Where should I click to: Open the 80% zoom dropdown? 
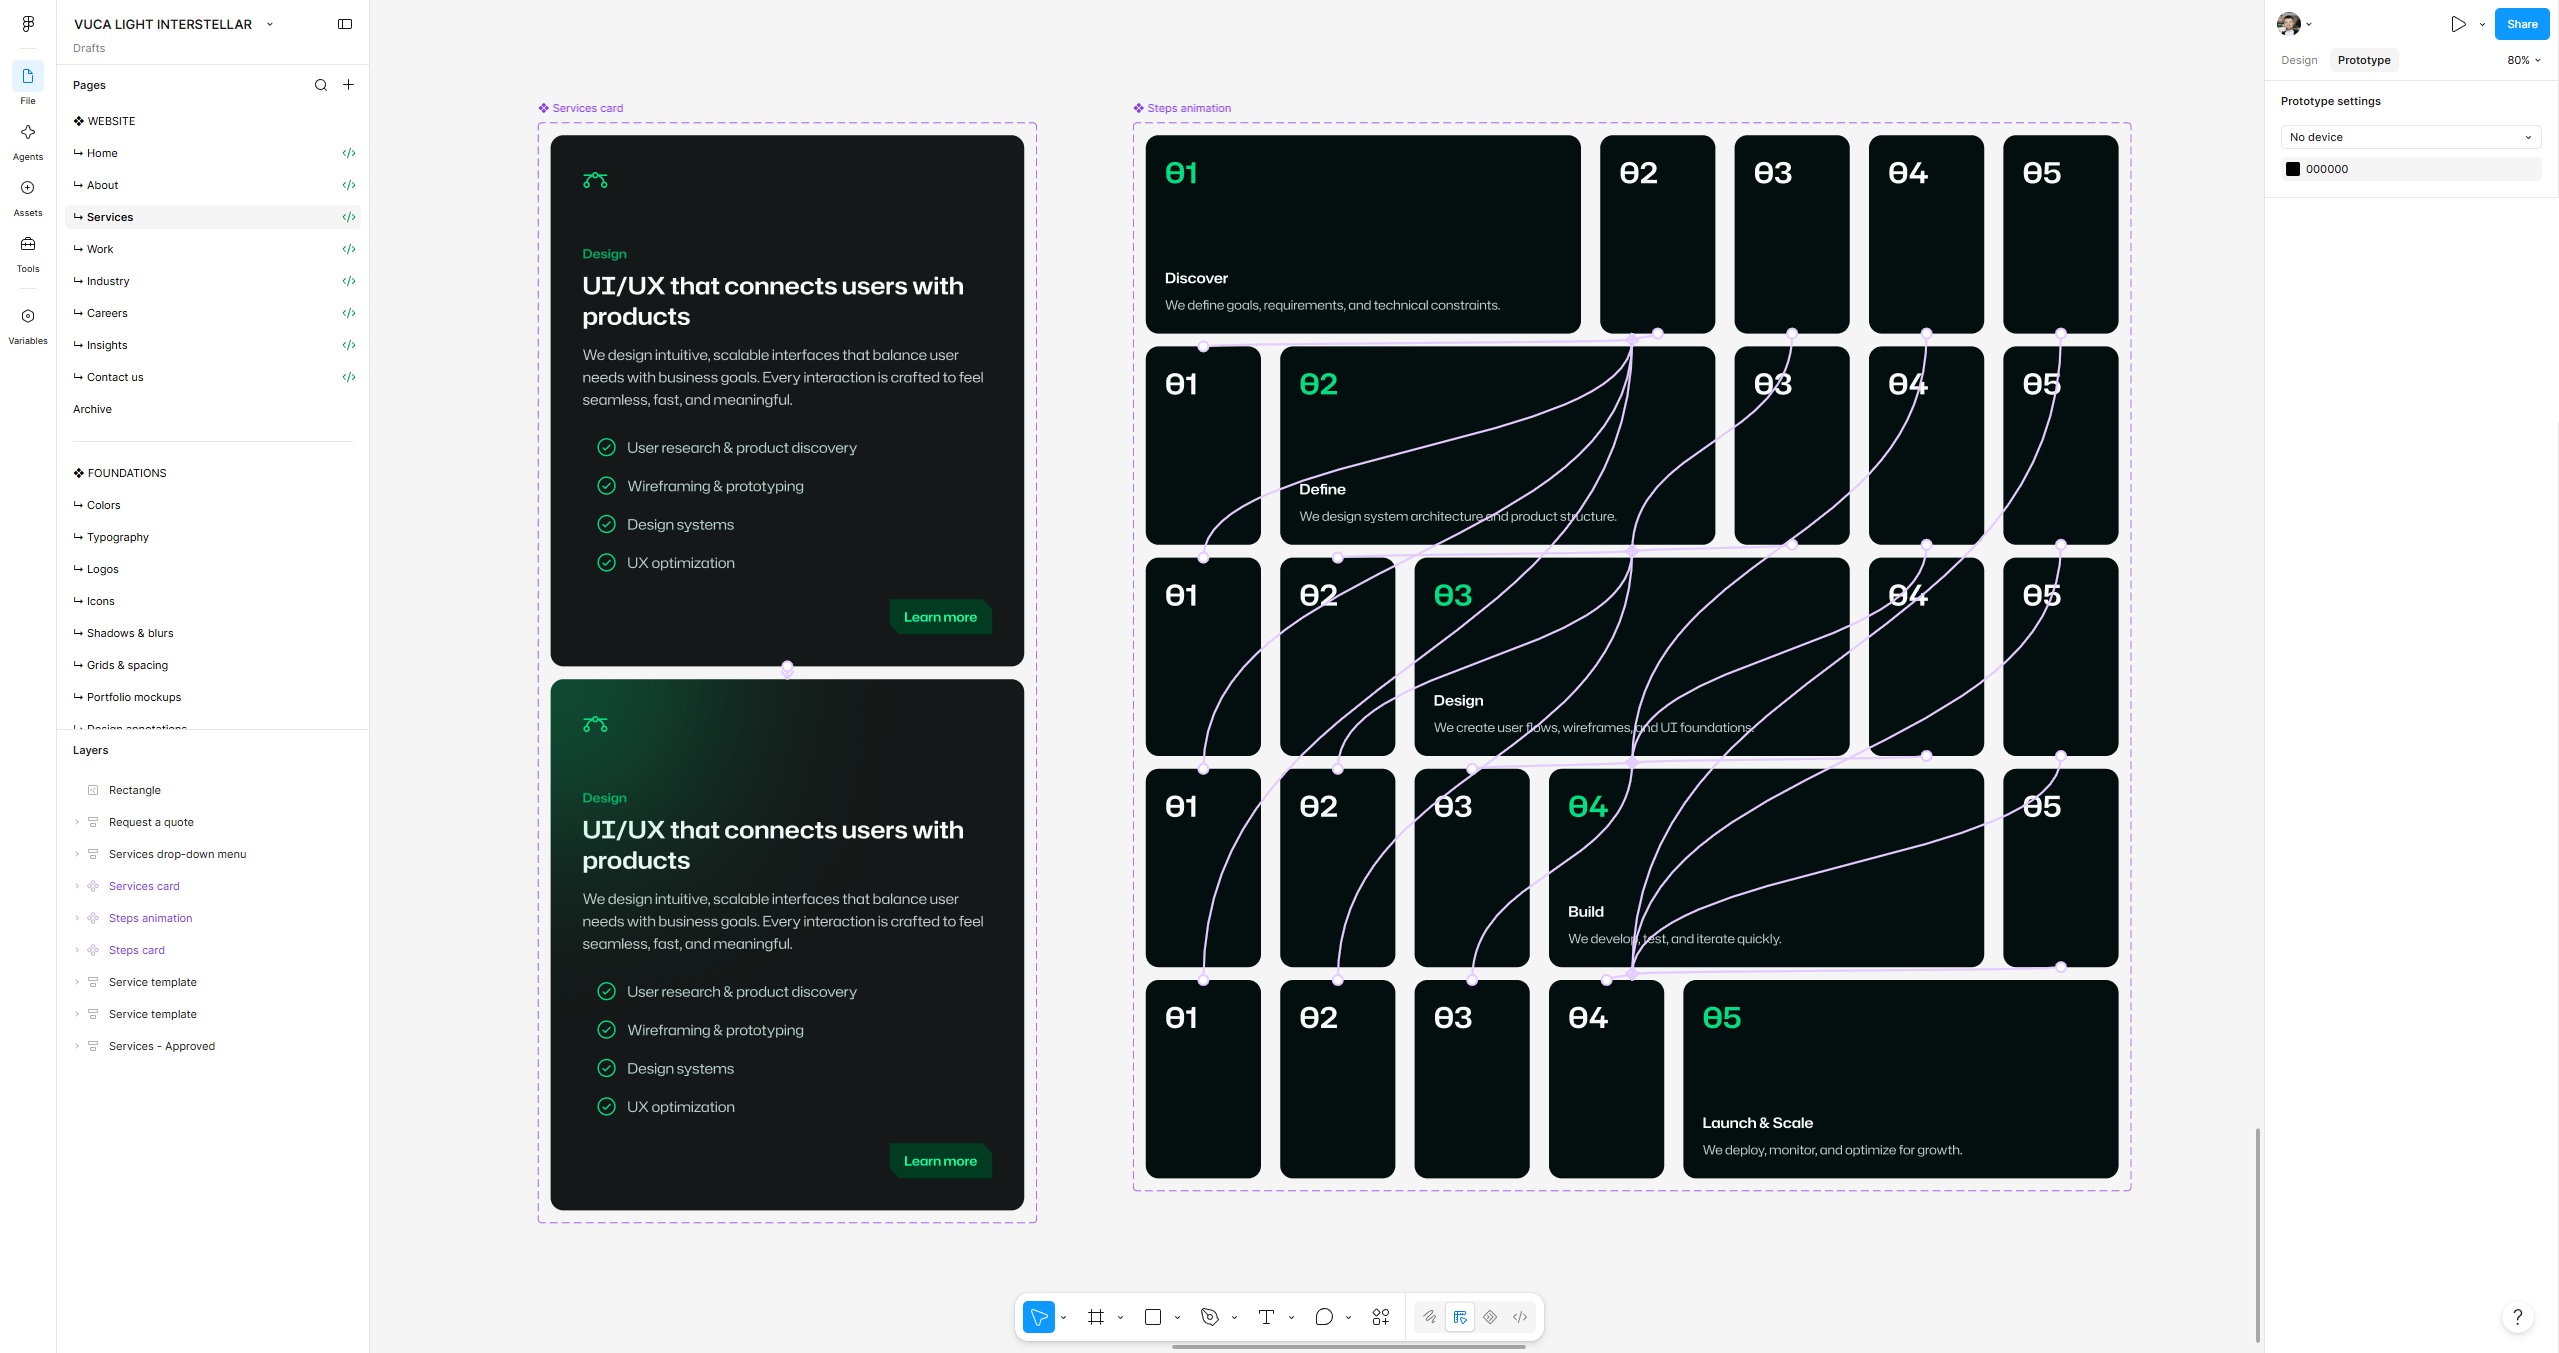pos(2524,60)
